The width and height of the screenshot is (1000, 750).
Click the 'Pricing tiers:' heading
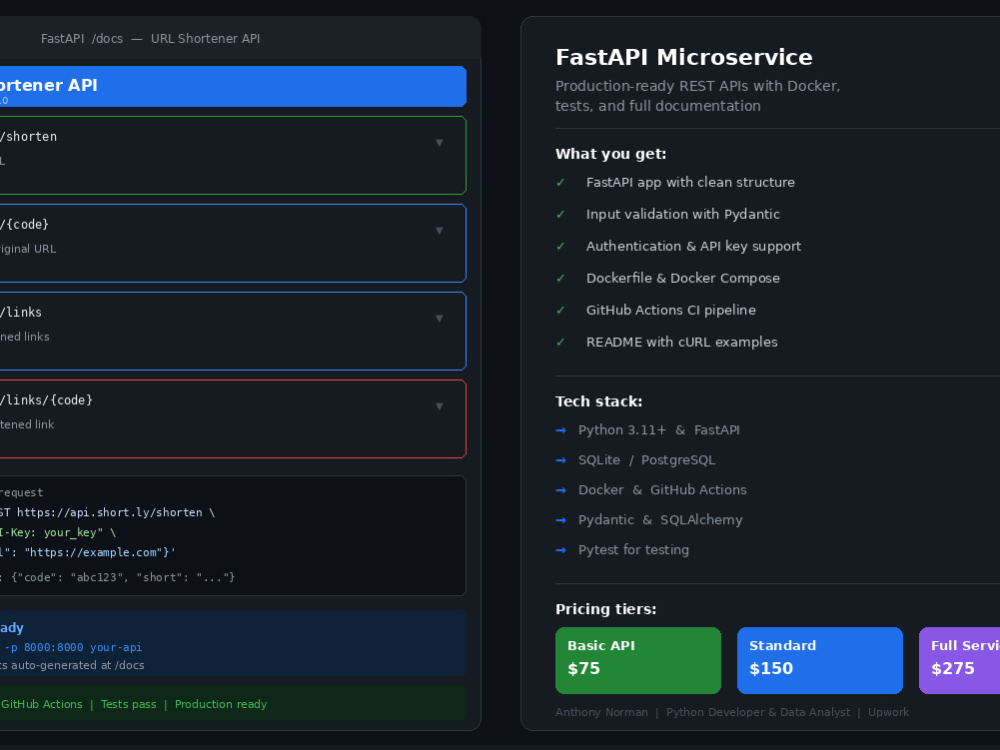click(x=606, y=609)
